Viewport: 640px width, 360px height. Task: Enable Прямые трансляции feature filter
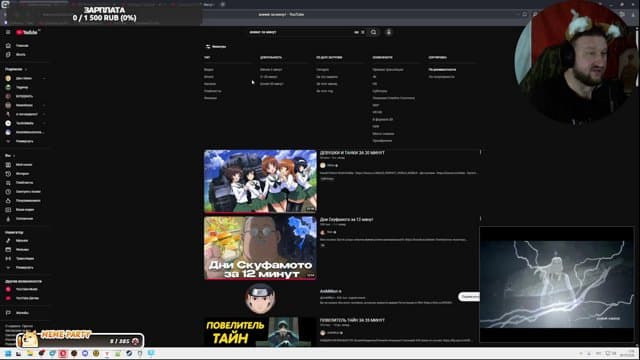388,69
